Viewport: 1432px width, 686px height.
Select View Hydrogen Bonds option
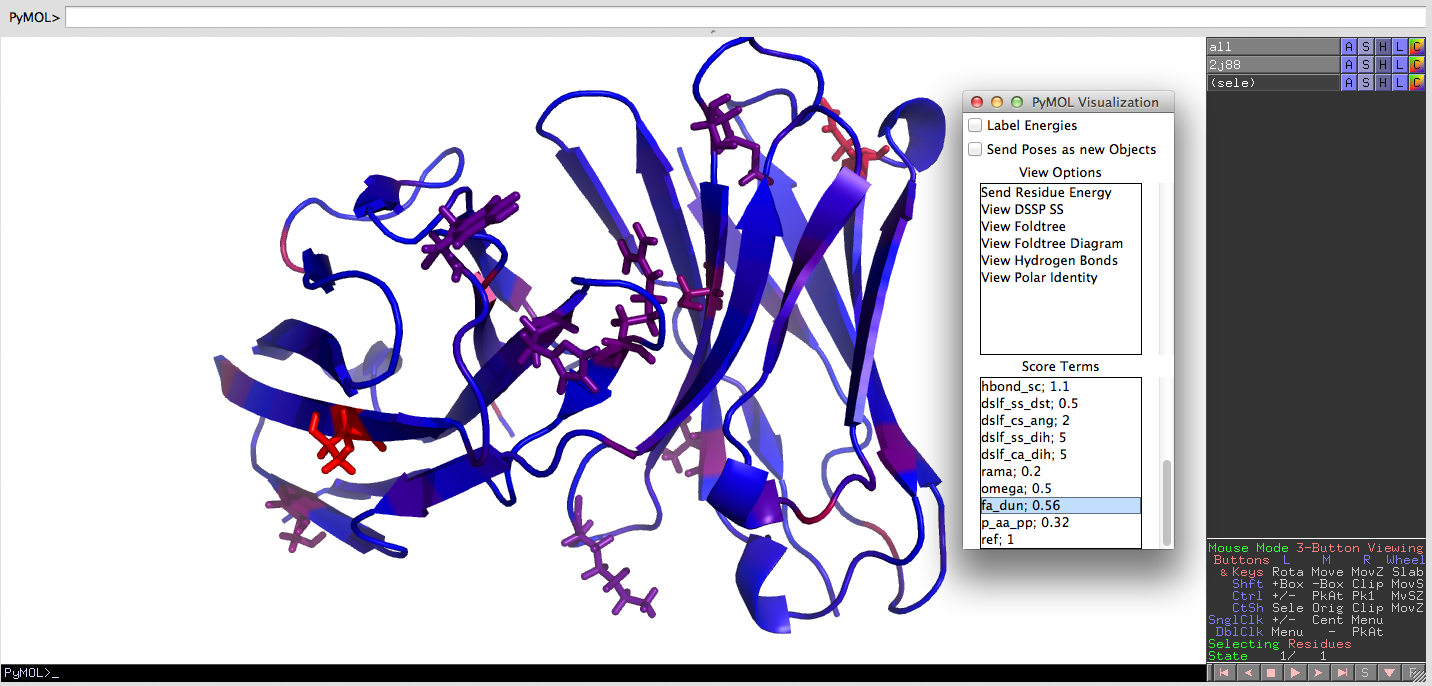tap(1049, 261)
